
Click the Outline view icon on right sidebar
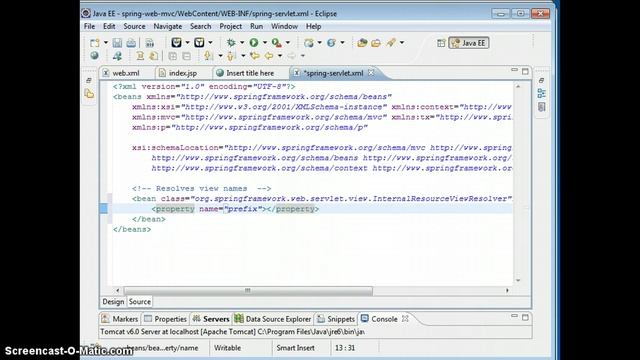(542, 93)
